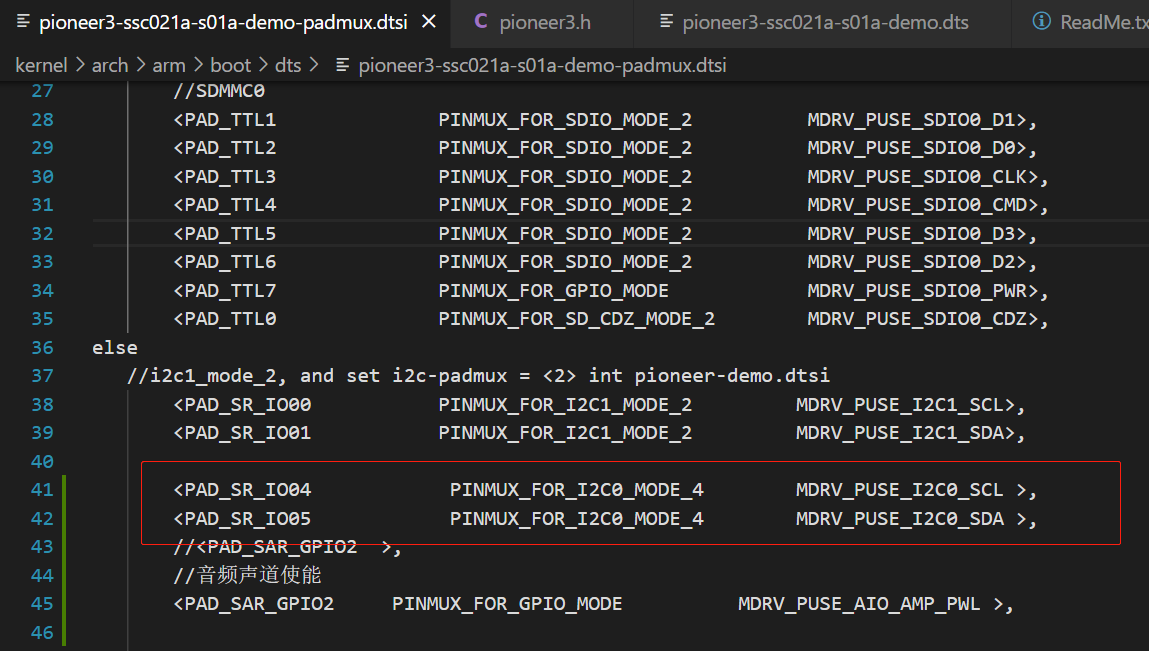Expand the boot breadcrumb segment
The width and height of the screenshot is (1149, 651).
230,65
